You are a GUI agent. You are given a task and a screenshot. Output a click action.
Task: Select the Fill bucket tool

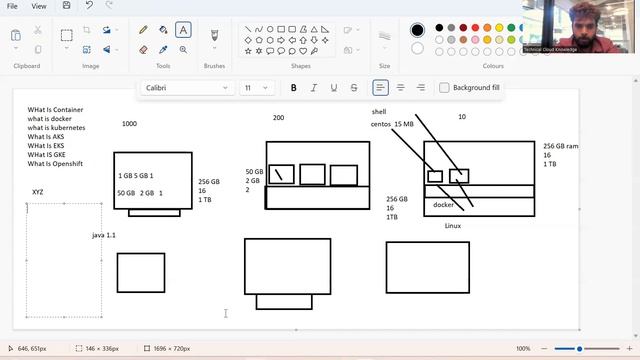tap(163, 30)
